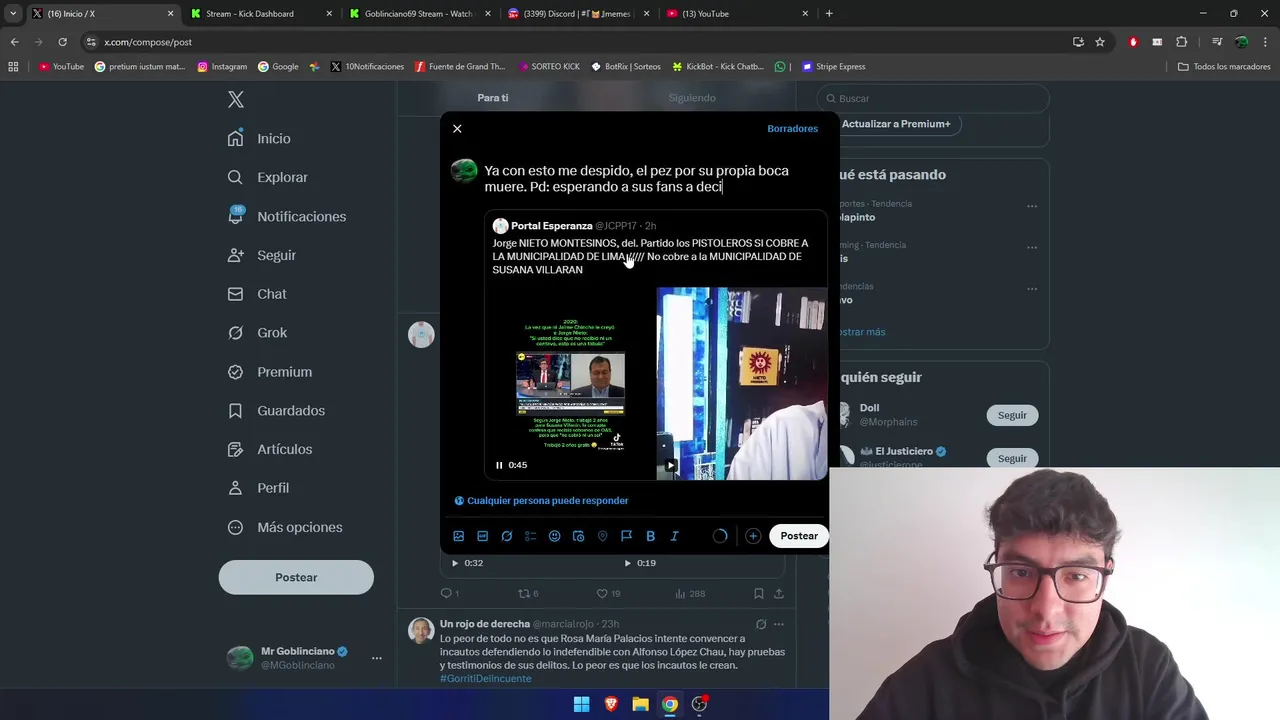Open Grok enhance icon in compose toolbar
Viewport: 1280px width, 720px height.
507,536
